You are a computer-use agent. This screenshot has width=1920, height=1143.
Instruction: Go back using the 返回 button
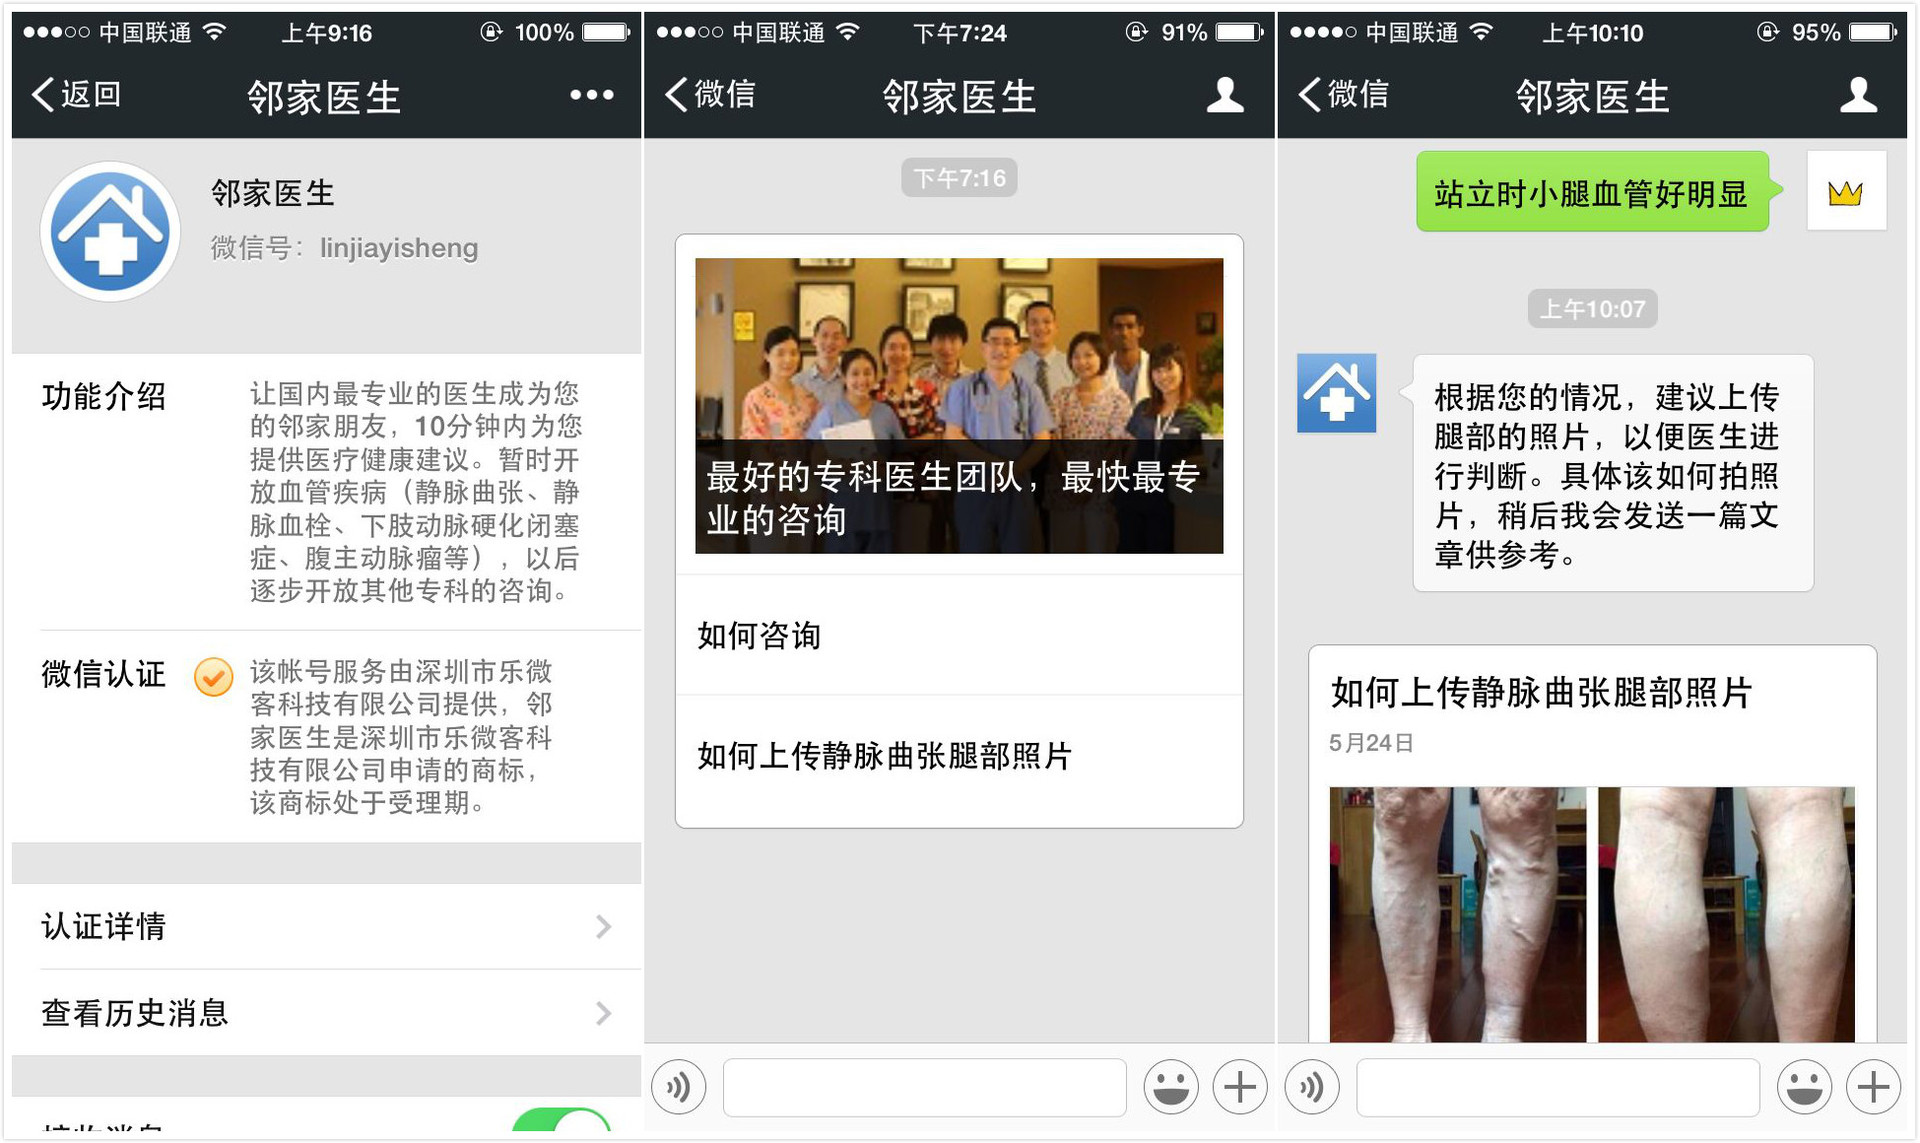point(77,95)
